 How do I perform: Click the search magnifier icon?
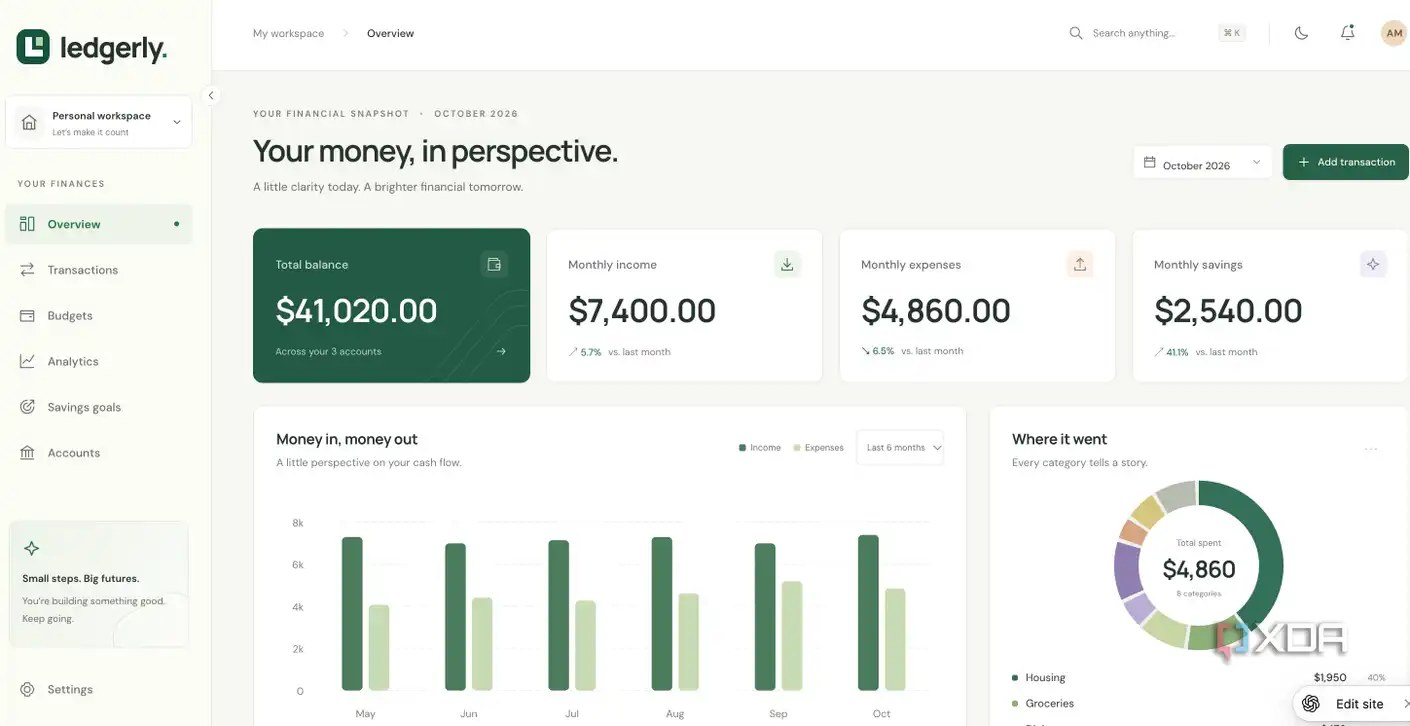click(x=1076, y=33)
